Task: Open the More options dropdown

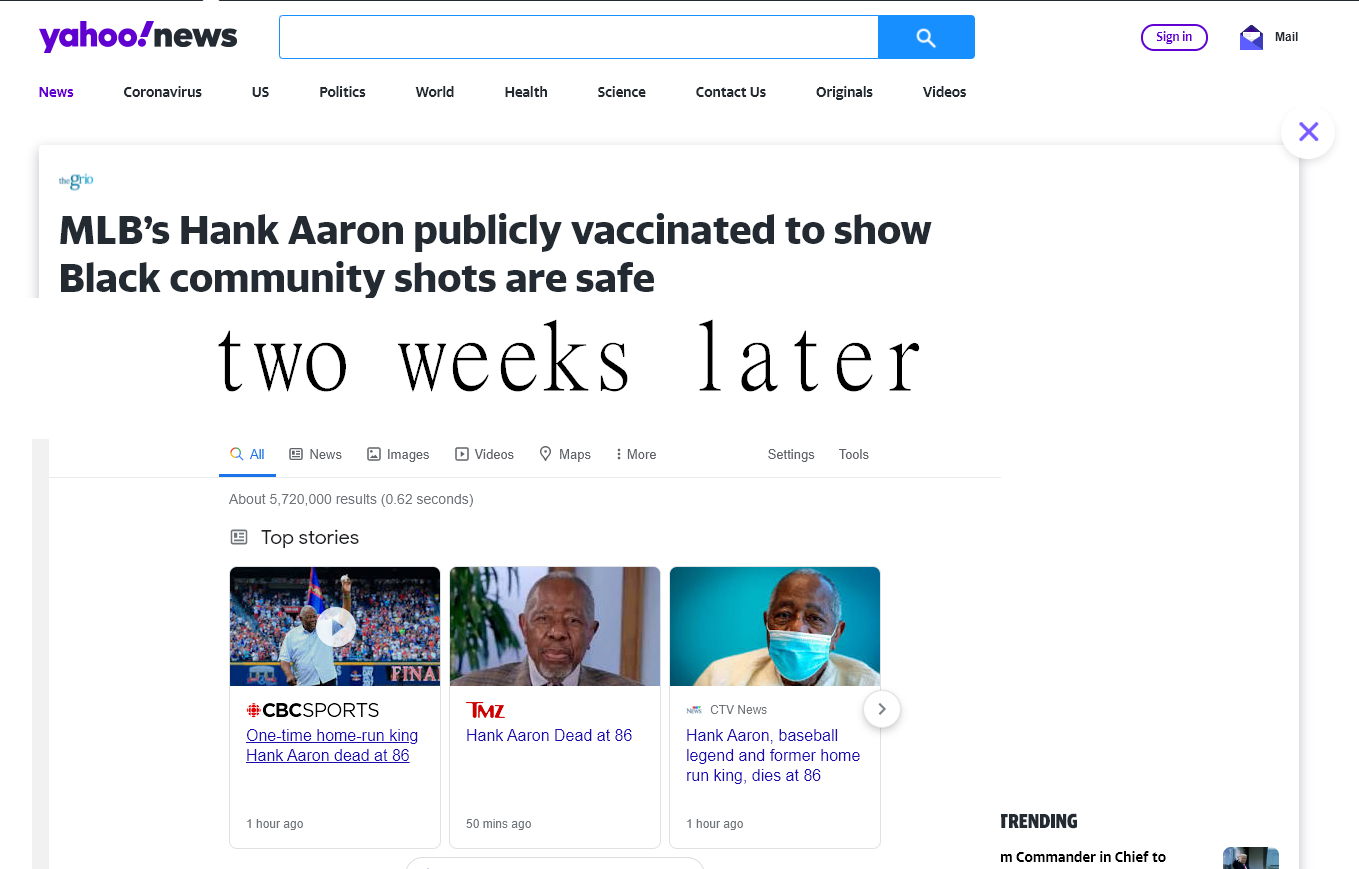Action: (x=636, y=454)
